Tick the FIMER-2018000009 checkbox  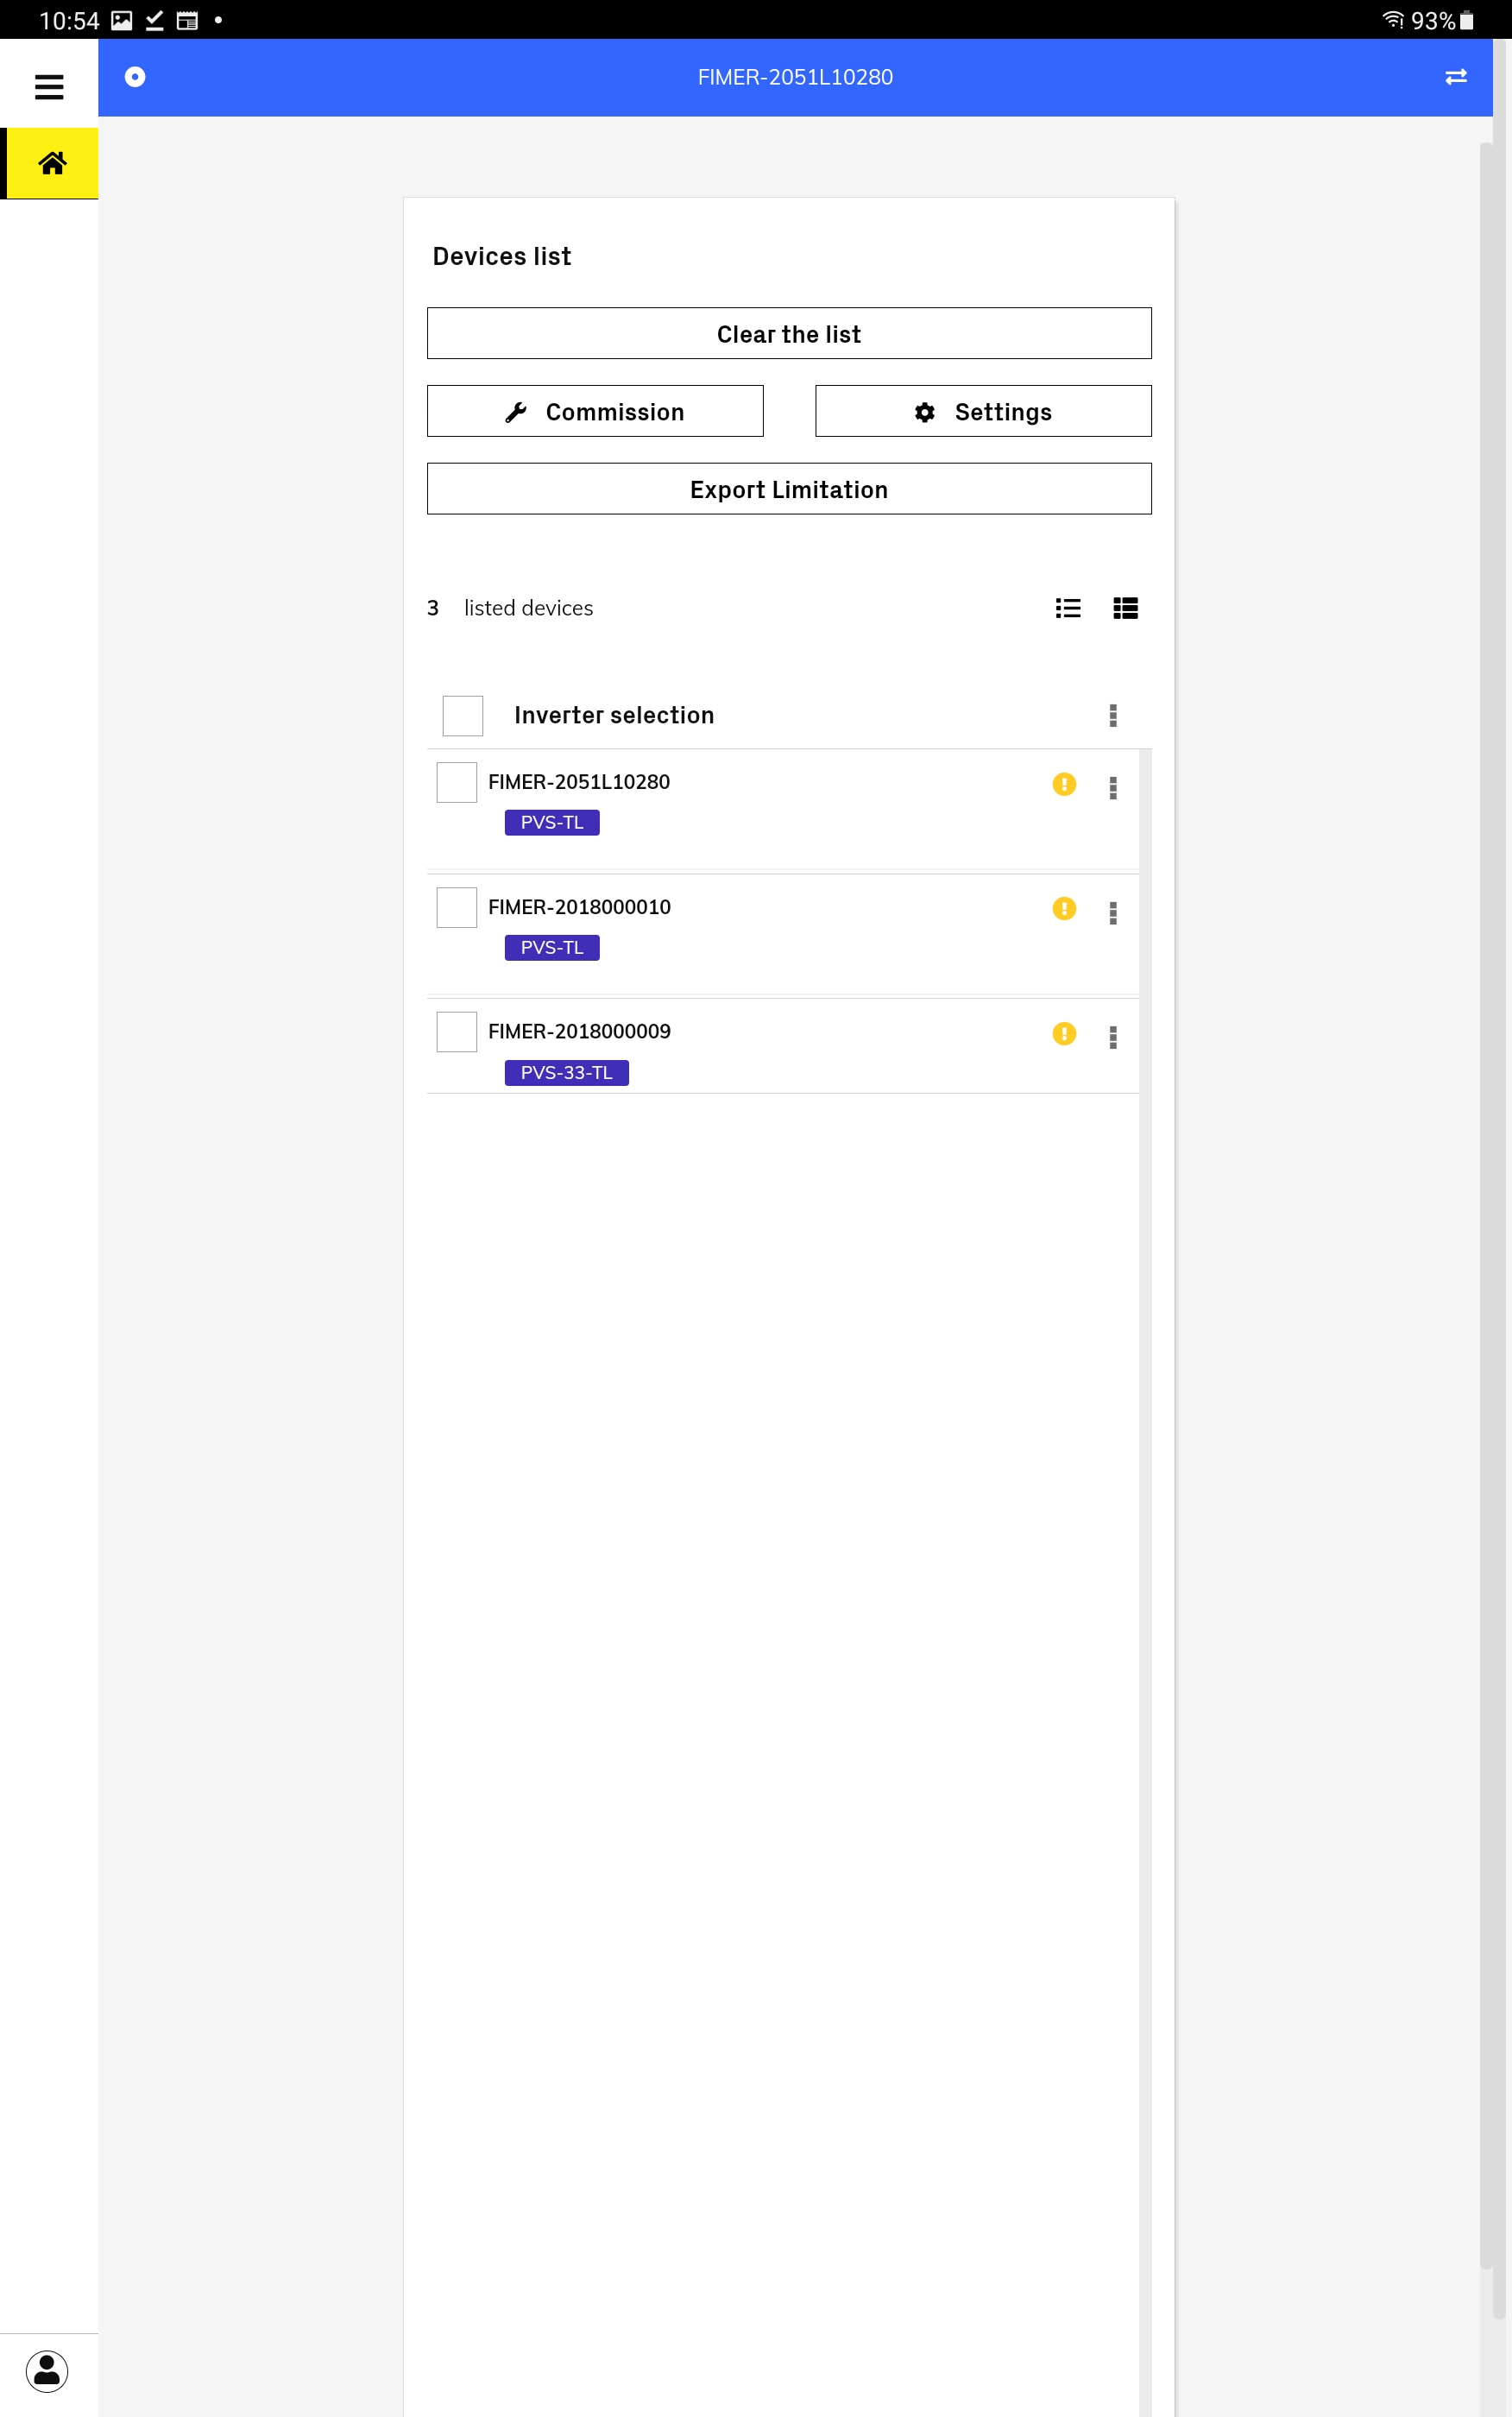coord(457,1031)
